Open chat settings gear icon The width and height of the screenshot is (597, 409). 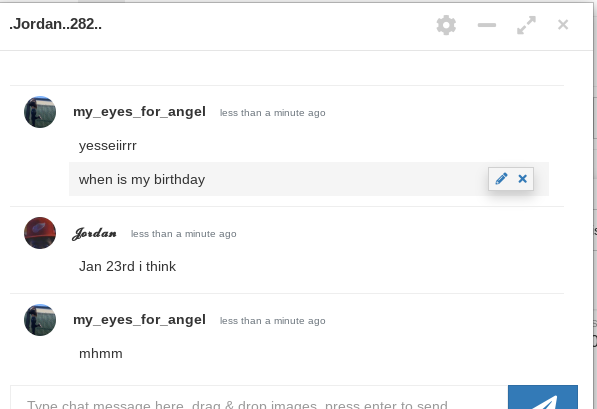[446, 25]
